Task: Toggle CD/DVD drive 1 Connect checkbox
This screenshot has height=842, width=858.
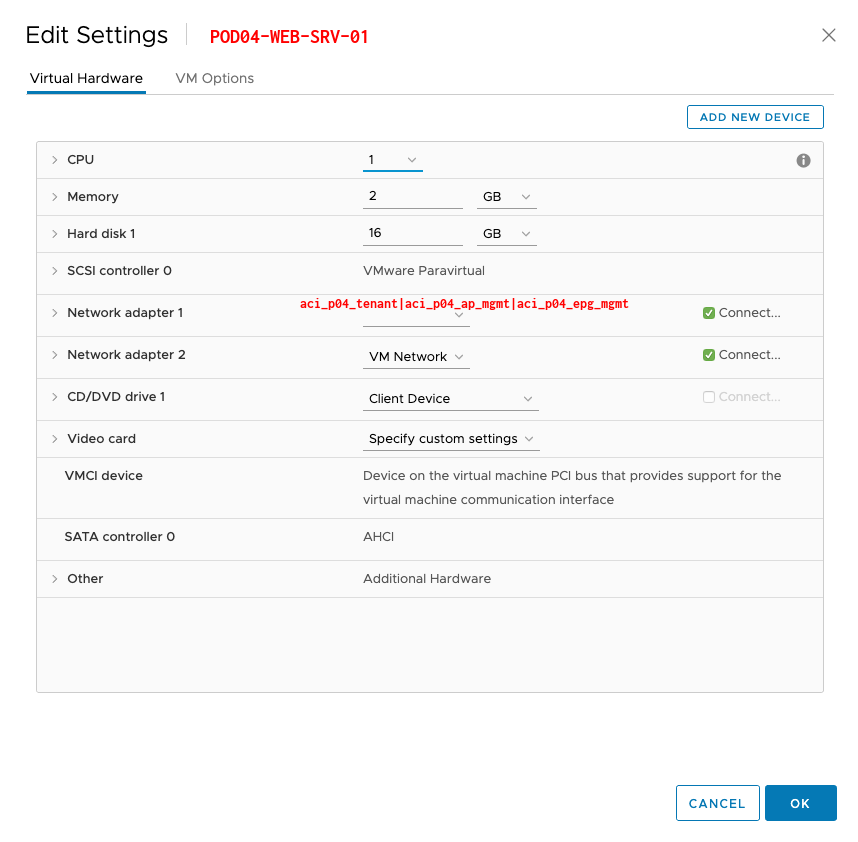Action: [709, 397]
